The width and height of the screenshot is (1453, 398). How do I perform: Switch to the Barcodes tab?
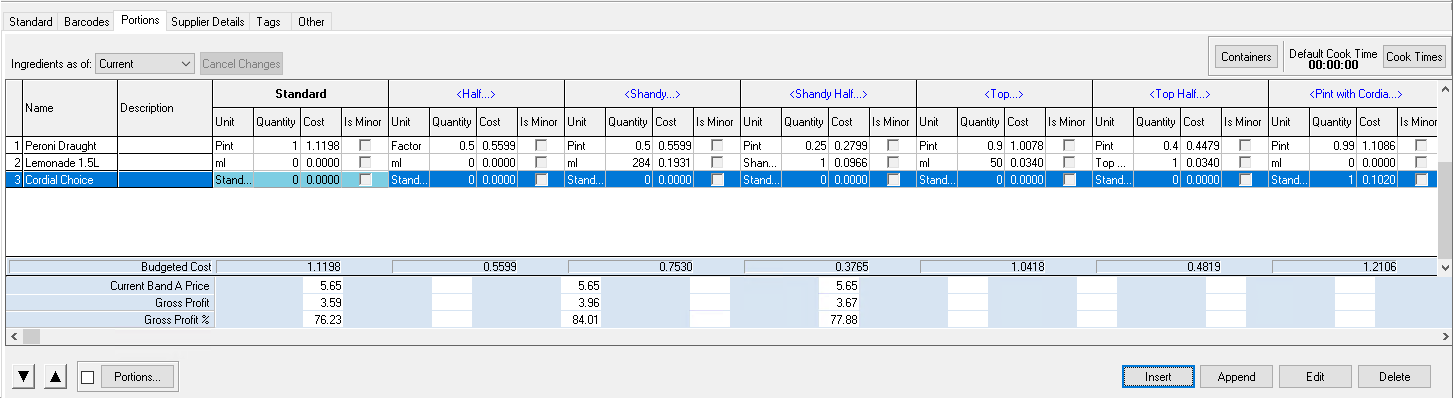(x=85, y=21)
